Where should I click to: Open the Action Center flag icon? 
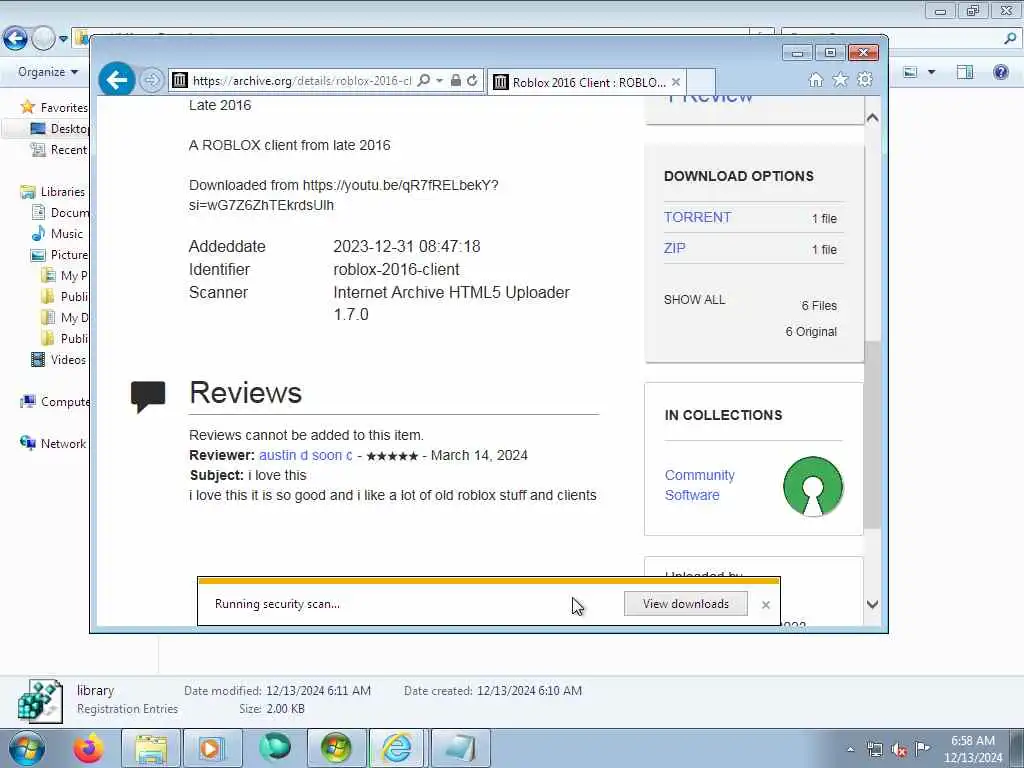[x=923, y=749]
